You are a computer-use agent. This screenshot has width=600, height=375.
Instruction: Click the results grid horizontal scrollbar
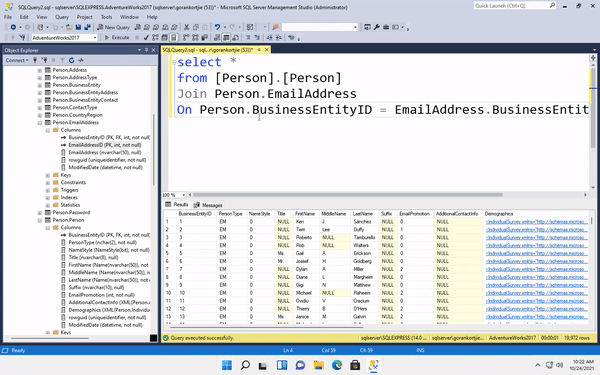point(266,327)
